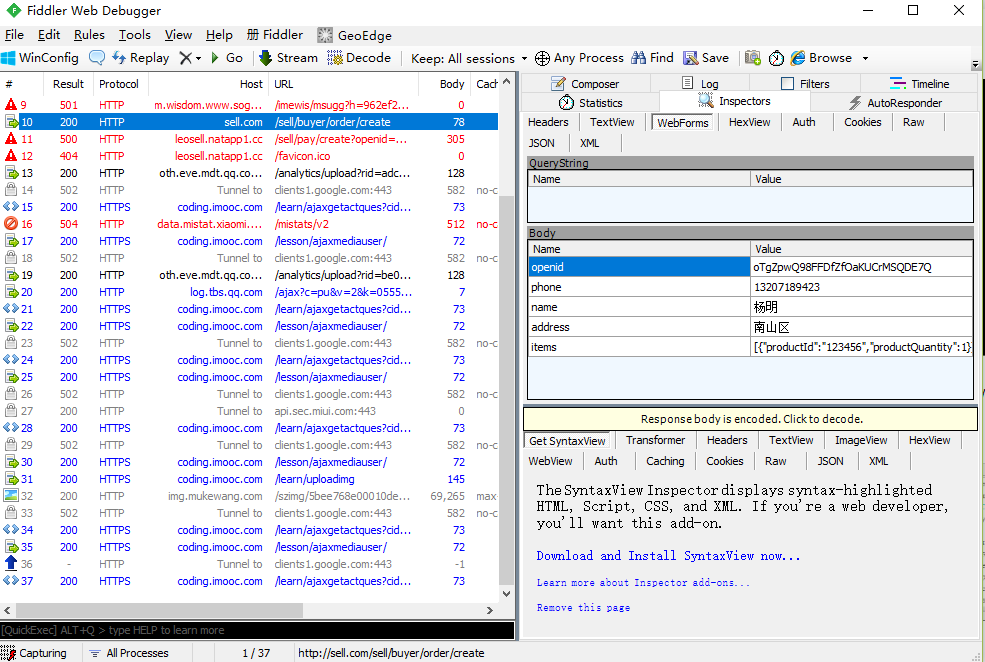Expand the Browse dropdown arrow
This screenshot has height=662, width=985.
tap(865, 58)
